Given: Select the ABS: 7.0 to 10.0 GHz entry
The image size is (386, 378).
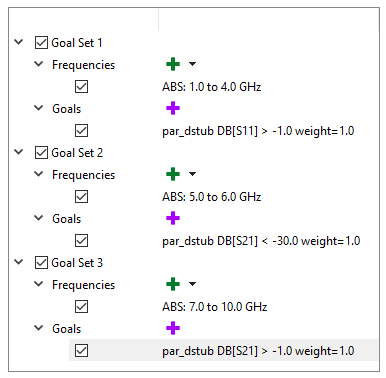Looking at the screenshot, I should [215, 307].
